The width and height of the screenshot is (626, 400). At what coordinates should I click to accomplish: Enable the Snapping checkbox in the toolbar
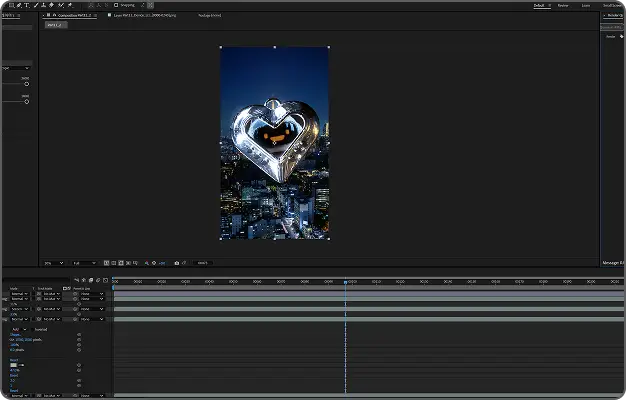(x=116, y=5)
